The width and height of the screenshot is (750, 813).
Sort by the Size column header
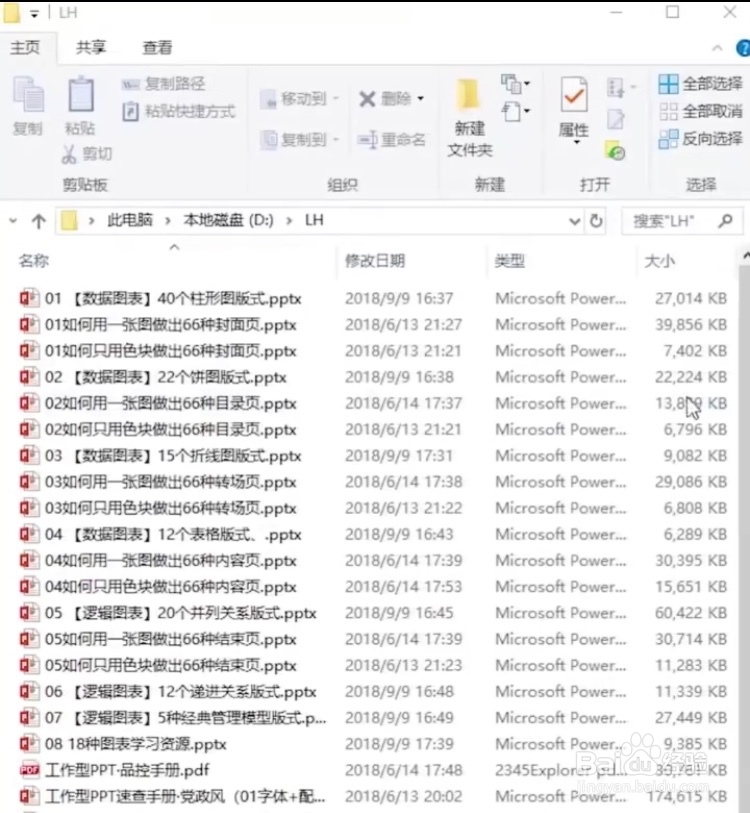click(659, 260)
